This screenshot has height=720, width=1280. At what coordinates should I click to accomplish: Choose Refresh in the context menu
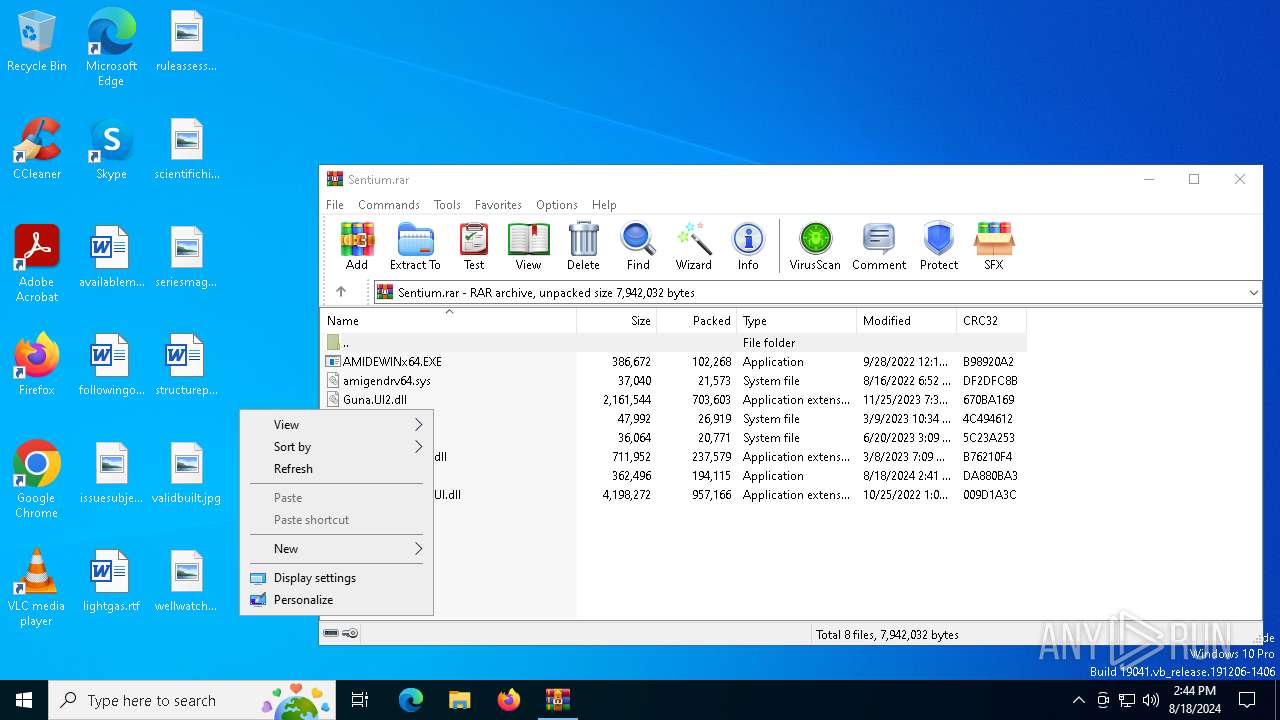point(336,469)
